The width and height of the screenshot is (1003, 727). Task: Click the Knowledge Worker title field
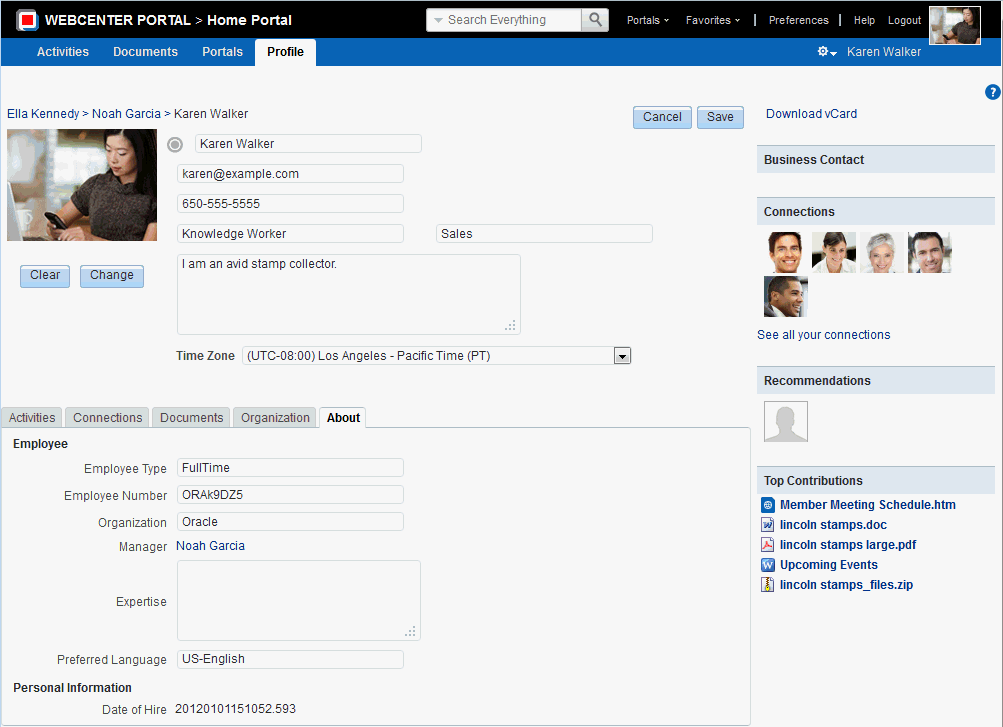click(290, 234)
